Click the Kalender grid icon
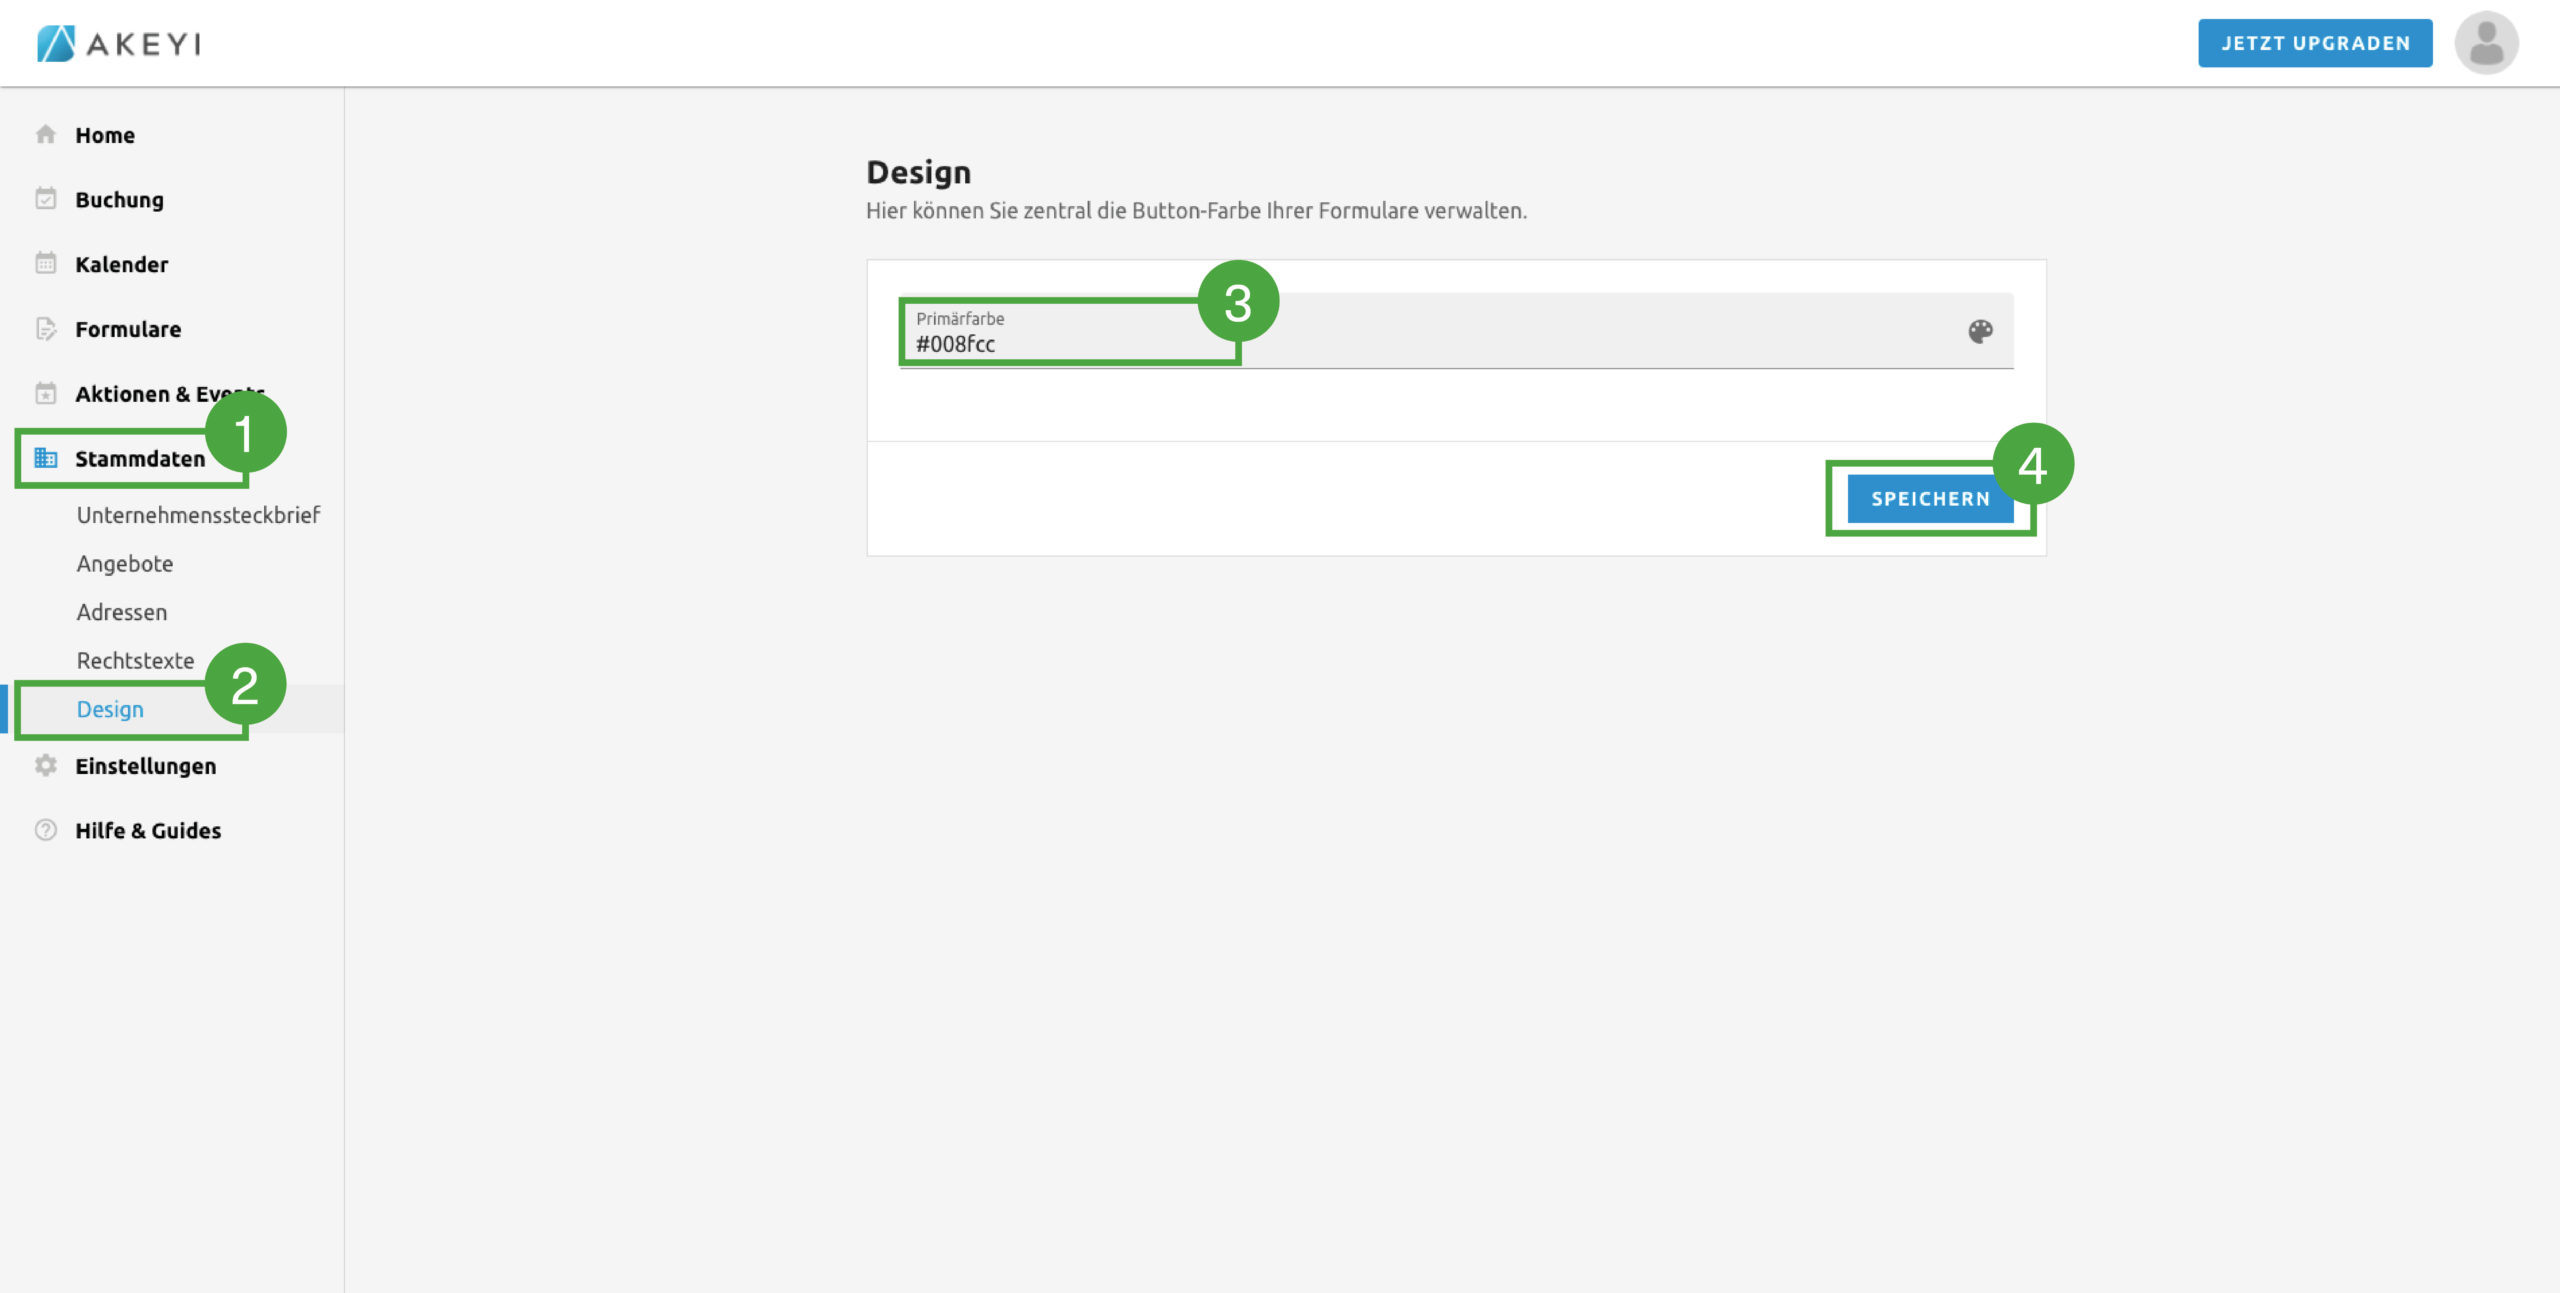The image size is (2560, 1293). (x=46, y=264)
